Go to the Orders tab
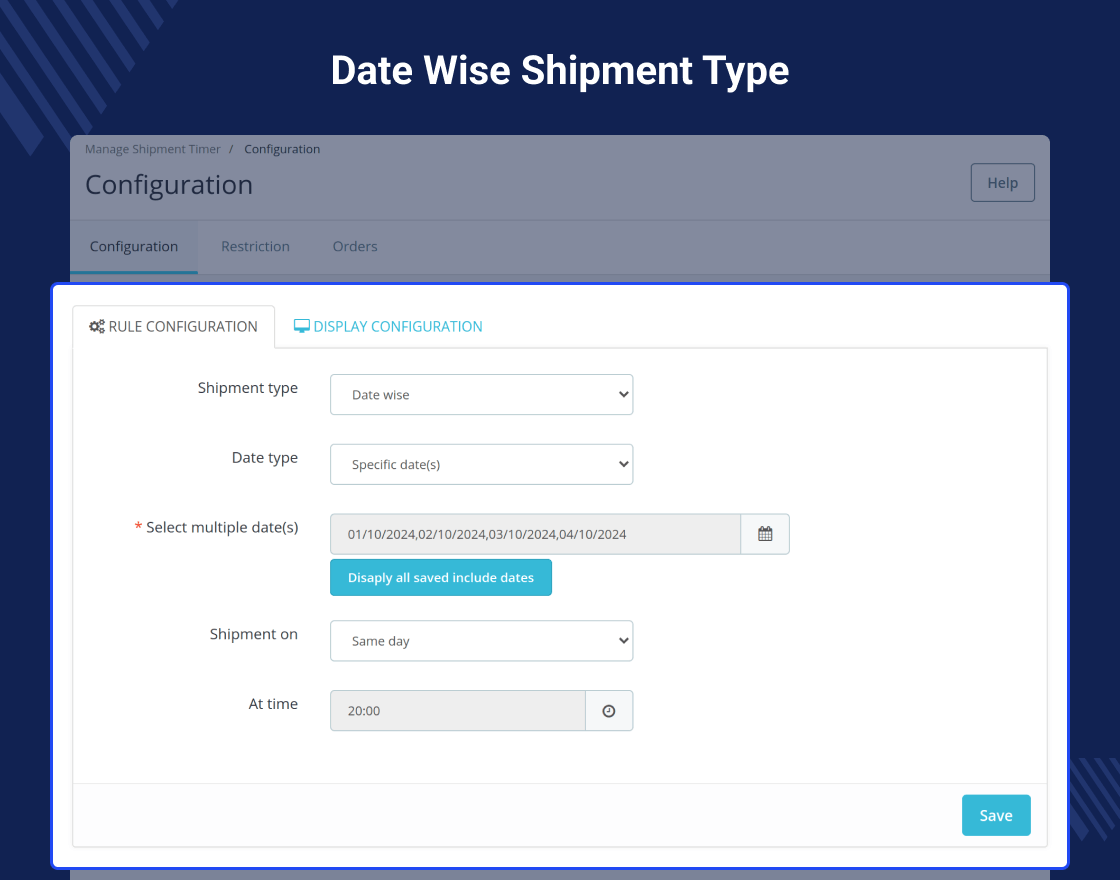 355,246
